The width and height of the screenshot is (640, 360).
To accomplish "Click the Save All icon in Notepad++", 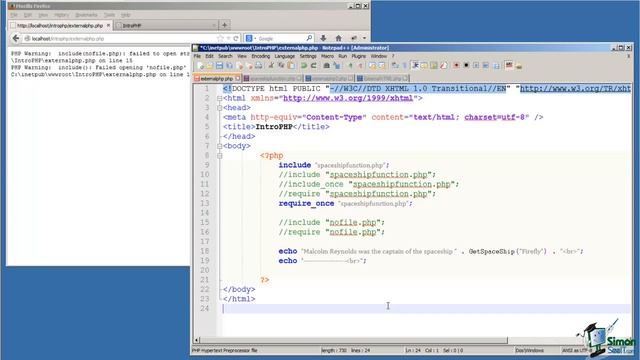I will pos(229,66).
